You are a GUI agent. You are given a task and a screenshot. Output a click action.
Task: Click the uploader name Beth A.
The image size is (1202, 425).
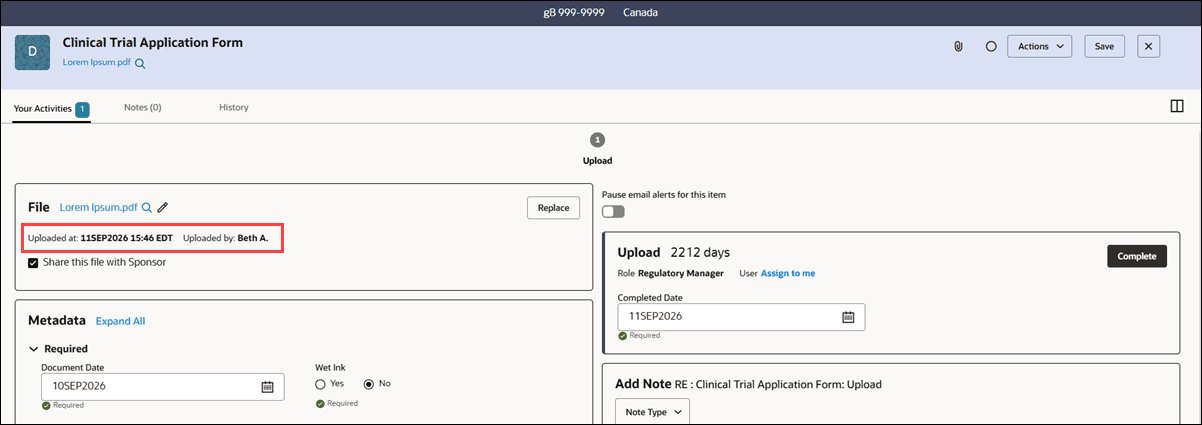[x=253, y=238]
